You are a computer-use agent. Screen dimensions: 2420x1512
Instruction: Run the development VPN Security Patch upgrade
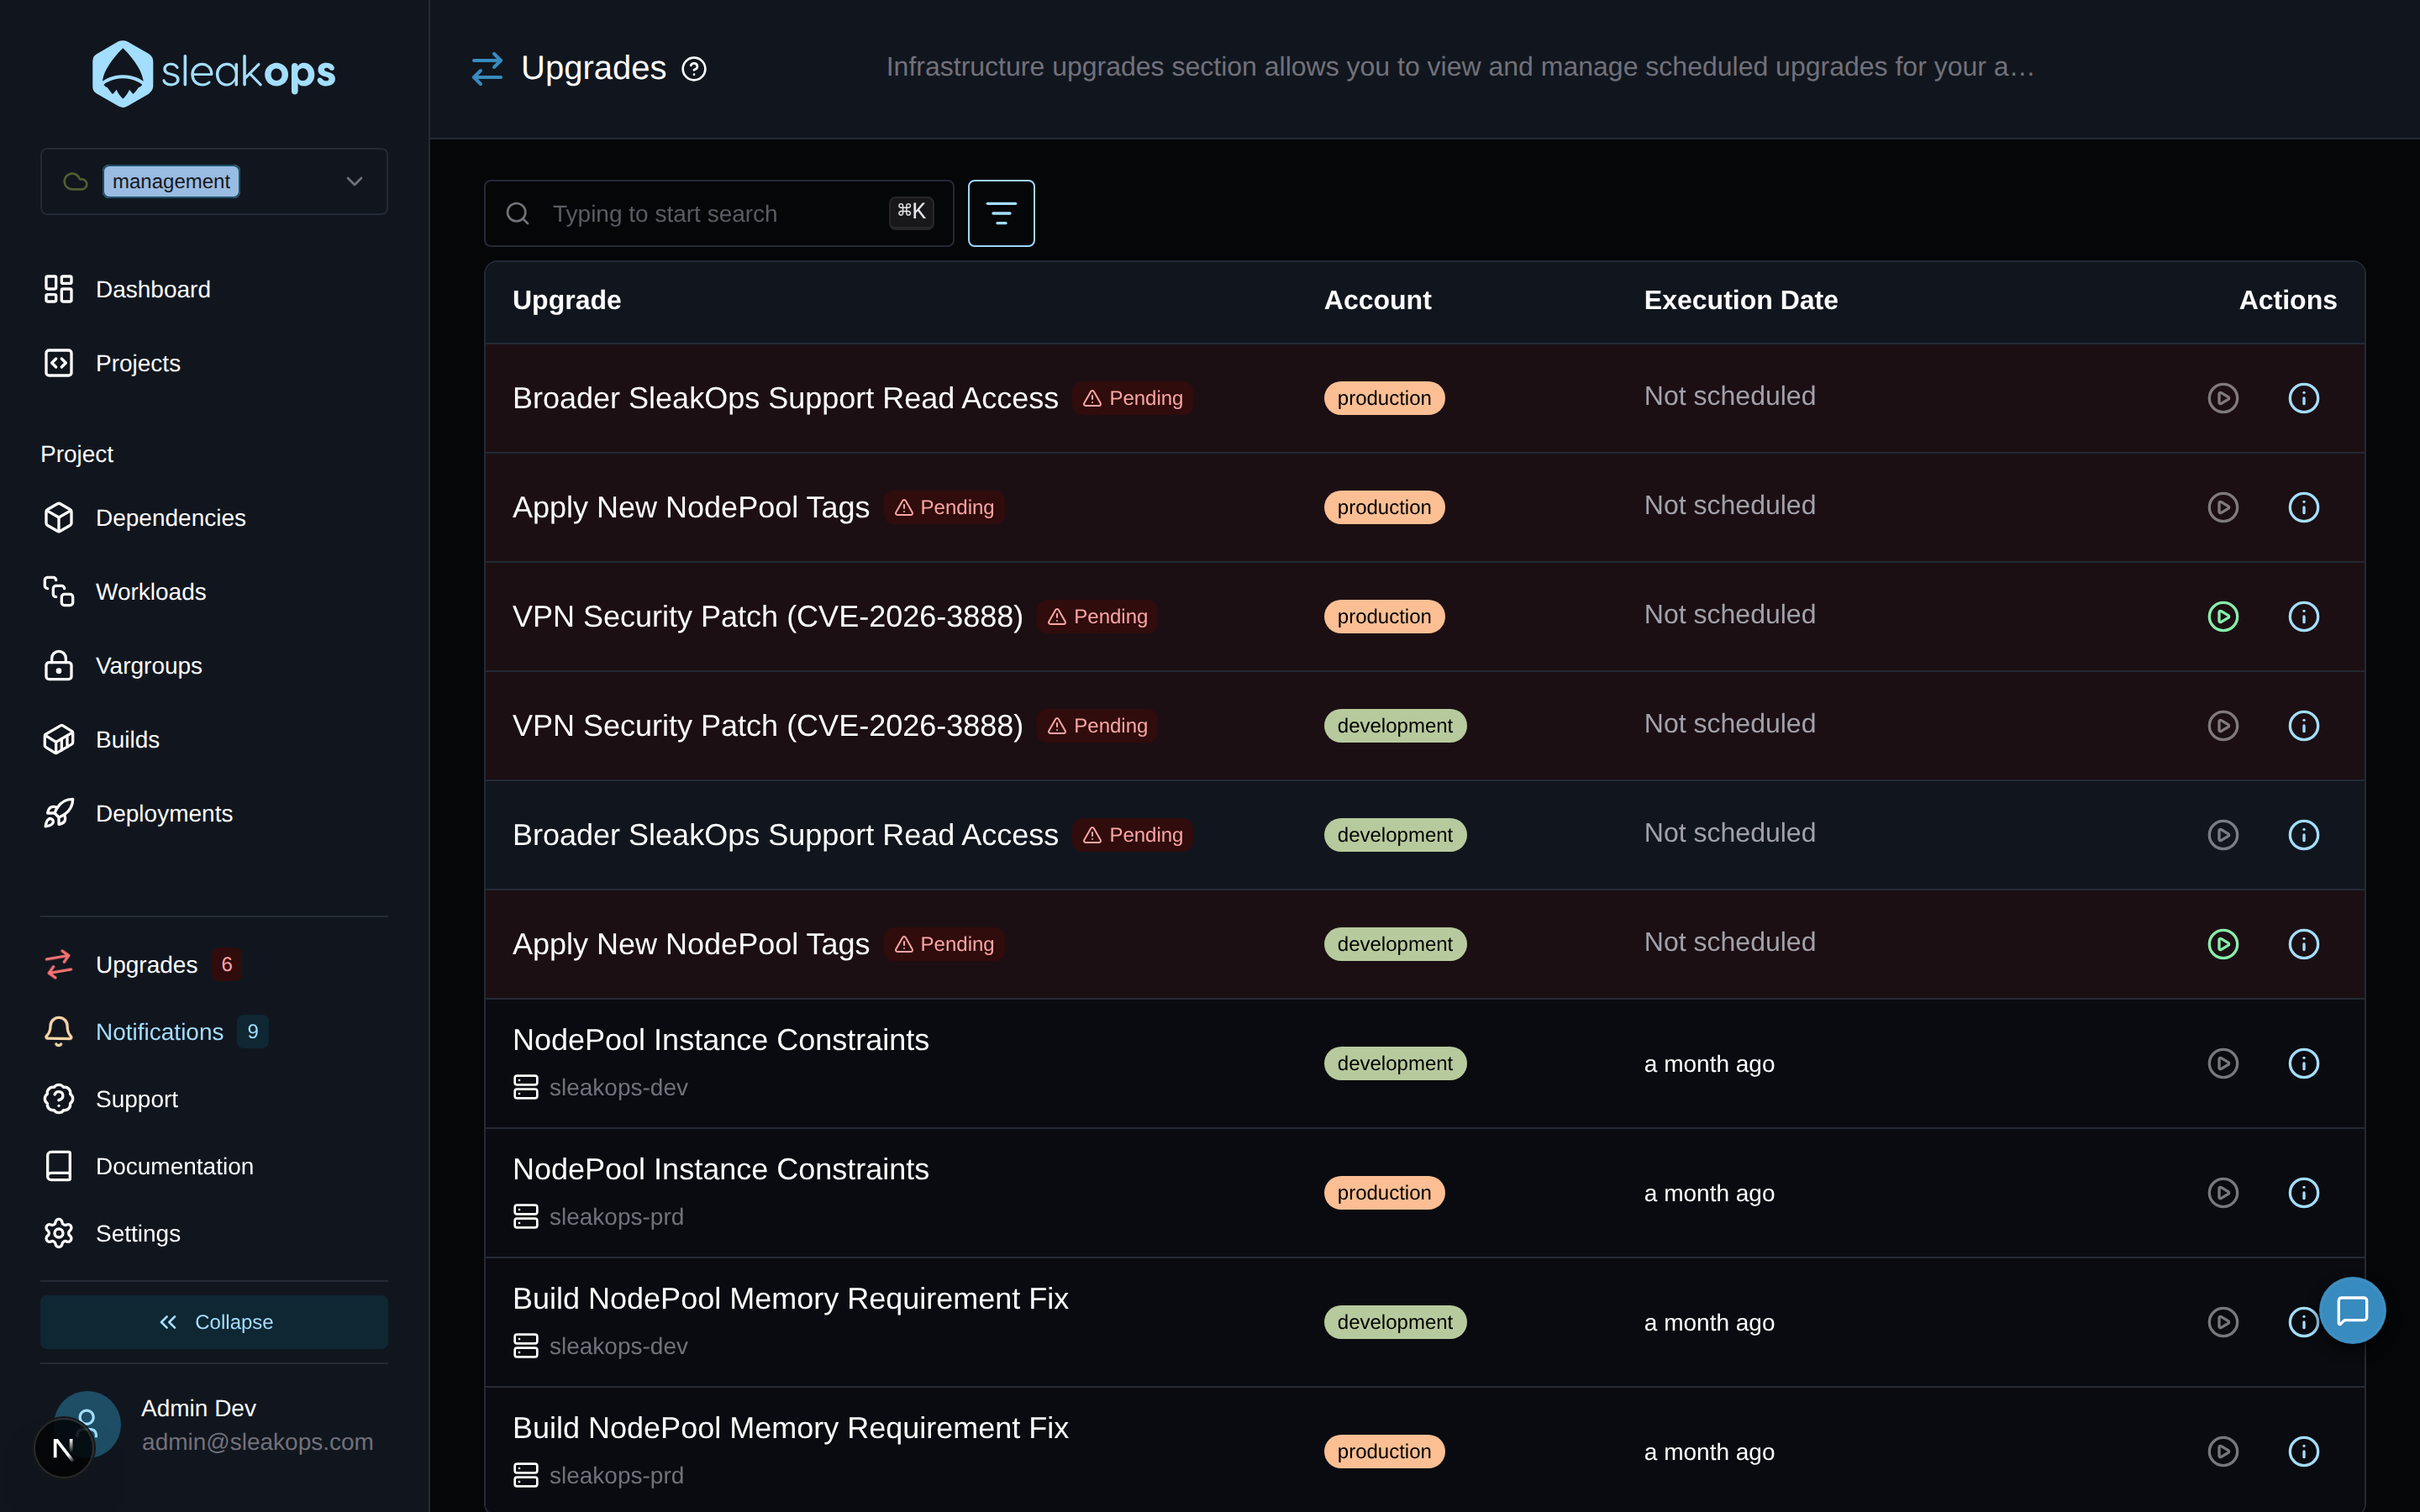click(x=2223, y=725)
